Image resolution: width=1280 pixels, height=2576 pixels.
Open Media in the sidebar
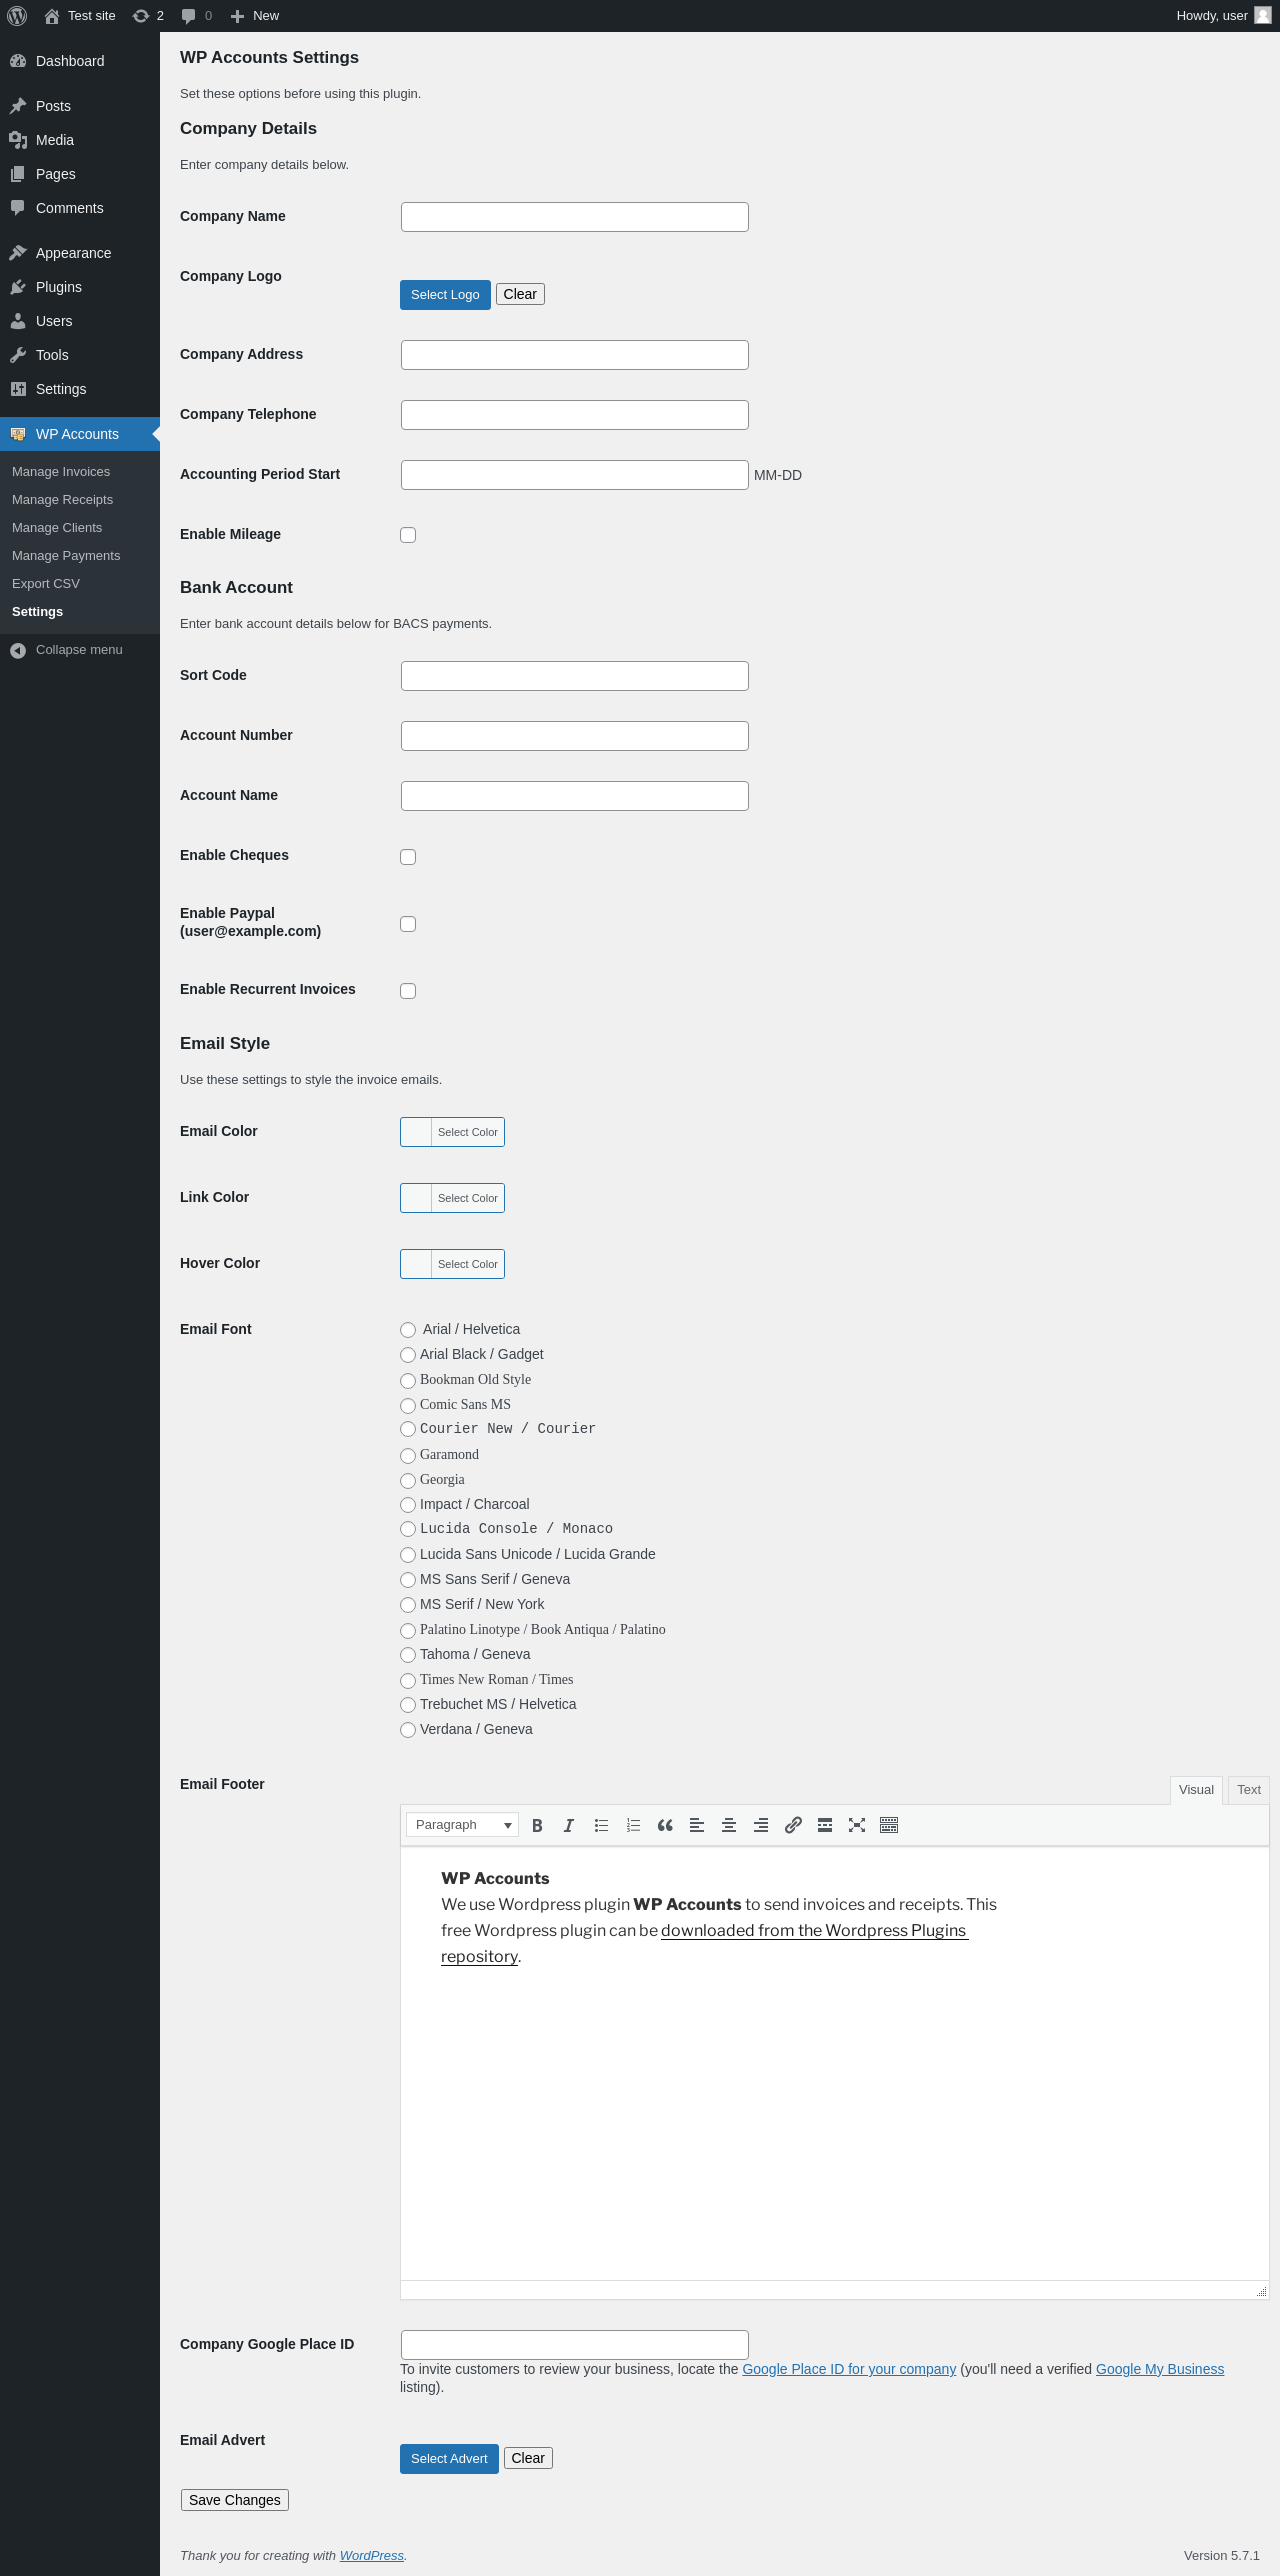click(80, 140)
